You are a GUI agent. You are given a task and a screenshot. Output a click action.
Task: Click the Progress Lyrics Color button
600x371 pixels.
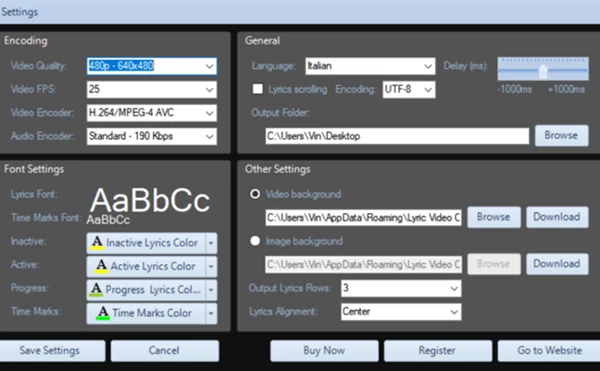pyautogui.click(x=146, y=290)
